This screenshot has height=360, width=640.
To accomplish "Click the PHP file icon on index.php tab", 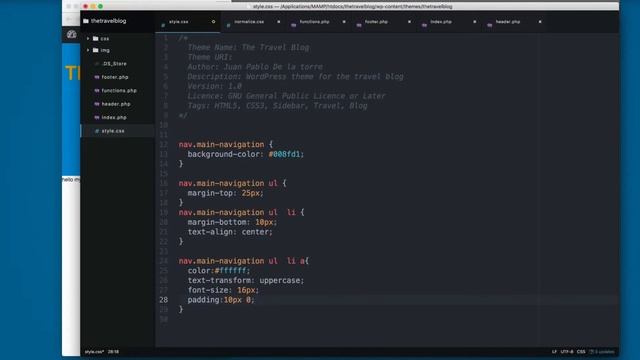I will 424,25.
